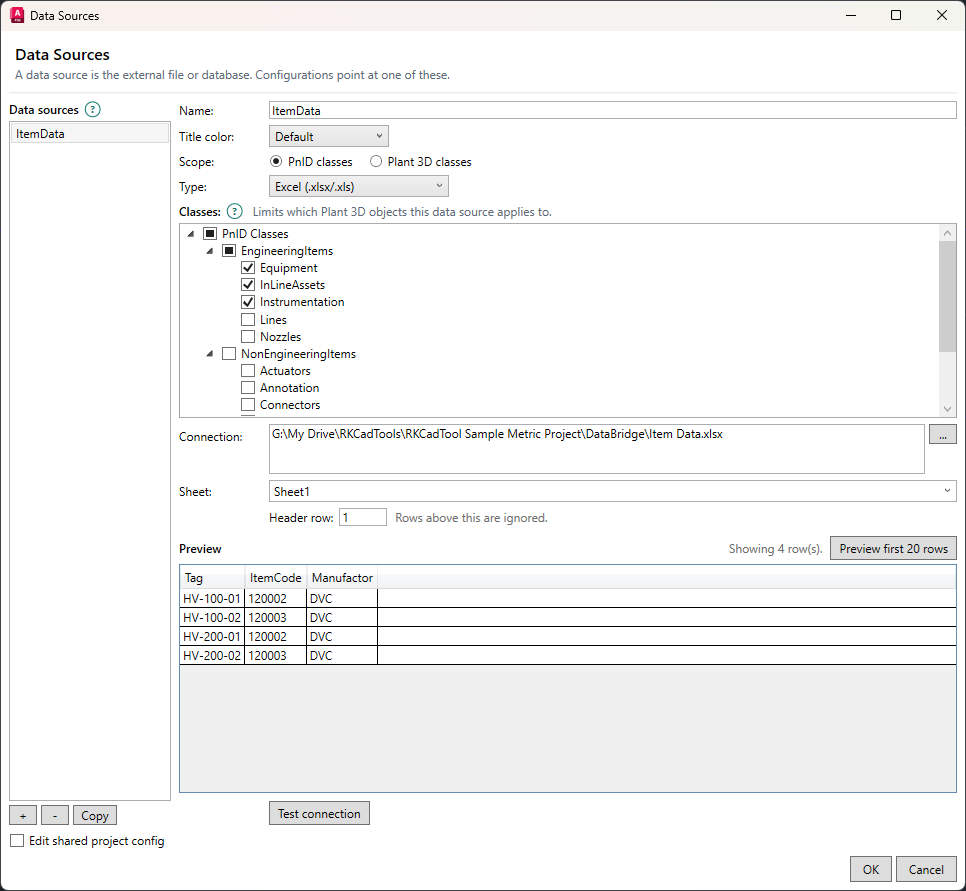
Task: Click the Manufactor column header
Action: [342, 577]
